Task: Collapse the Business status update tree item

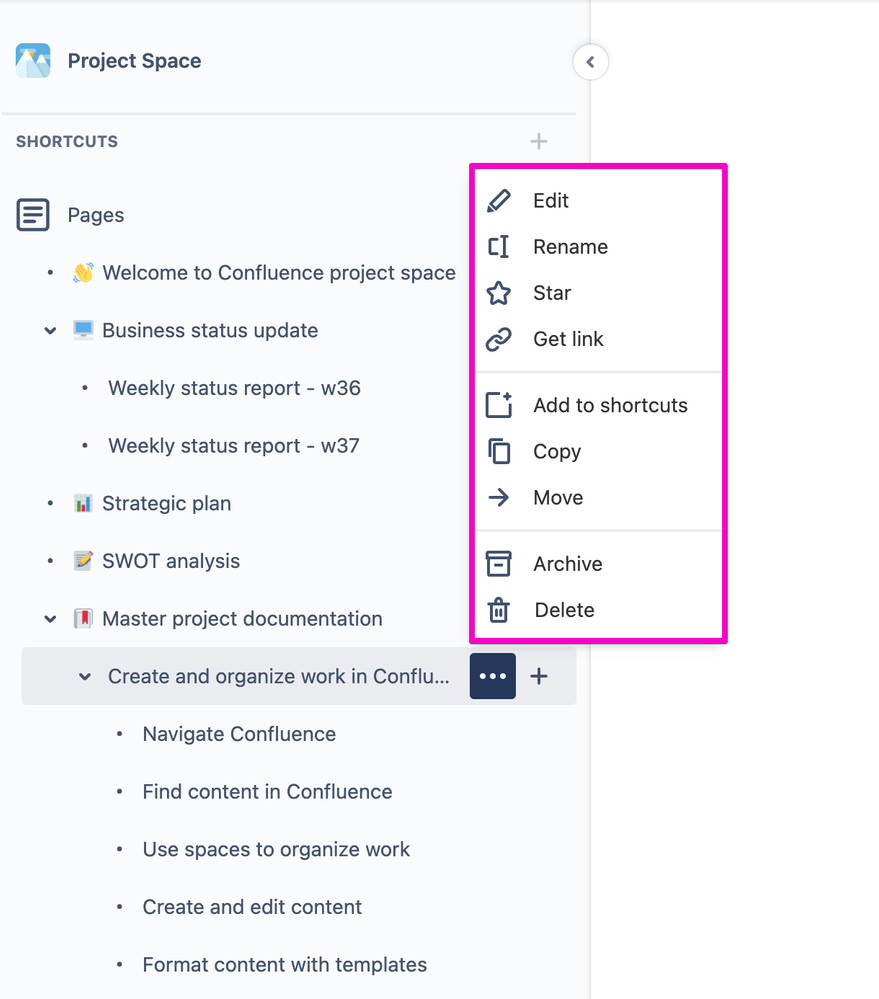Action: [x=50, y=330]
